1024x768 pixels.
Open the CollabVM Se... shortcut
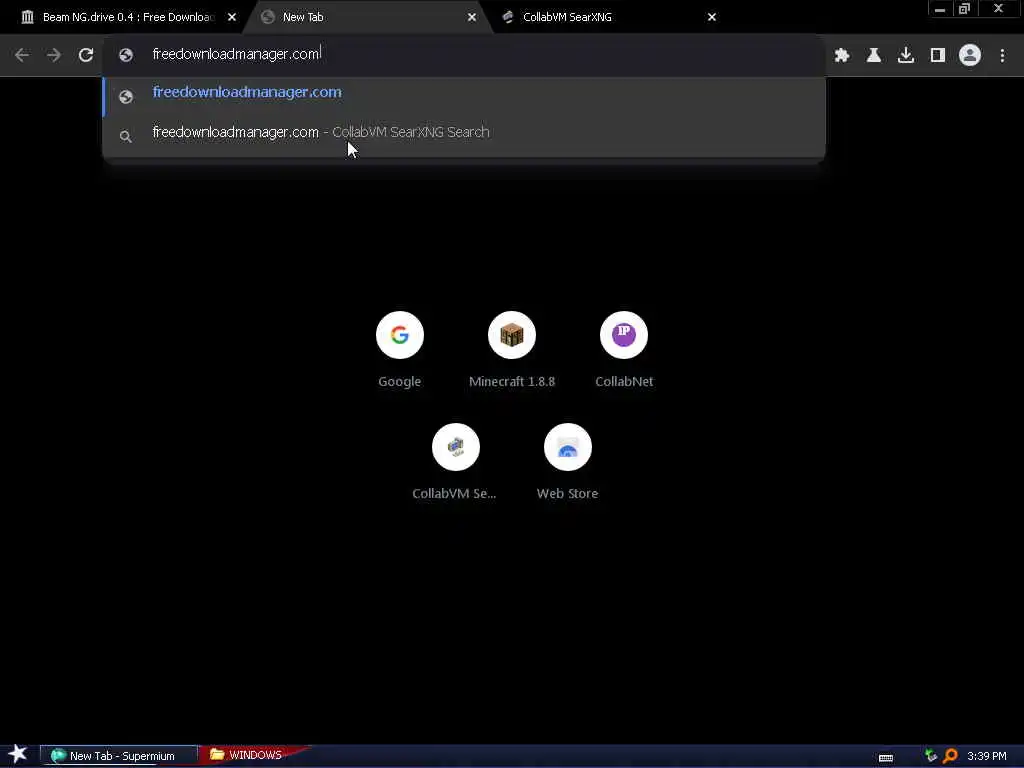[x=455, y=463]
